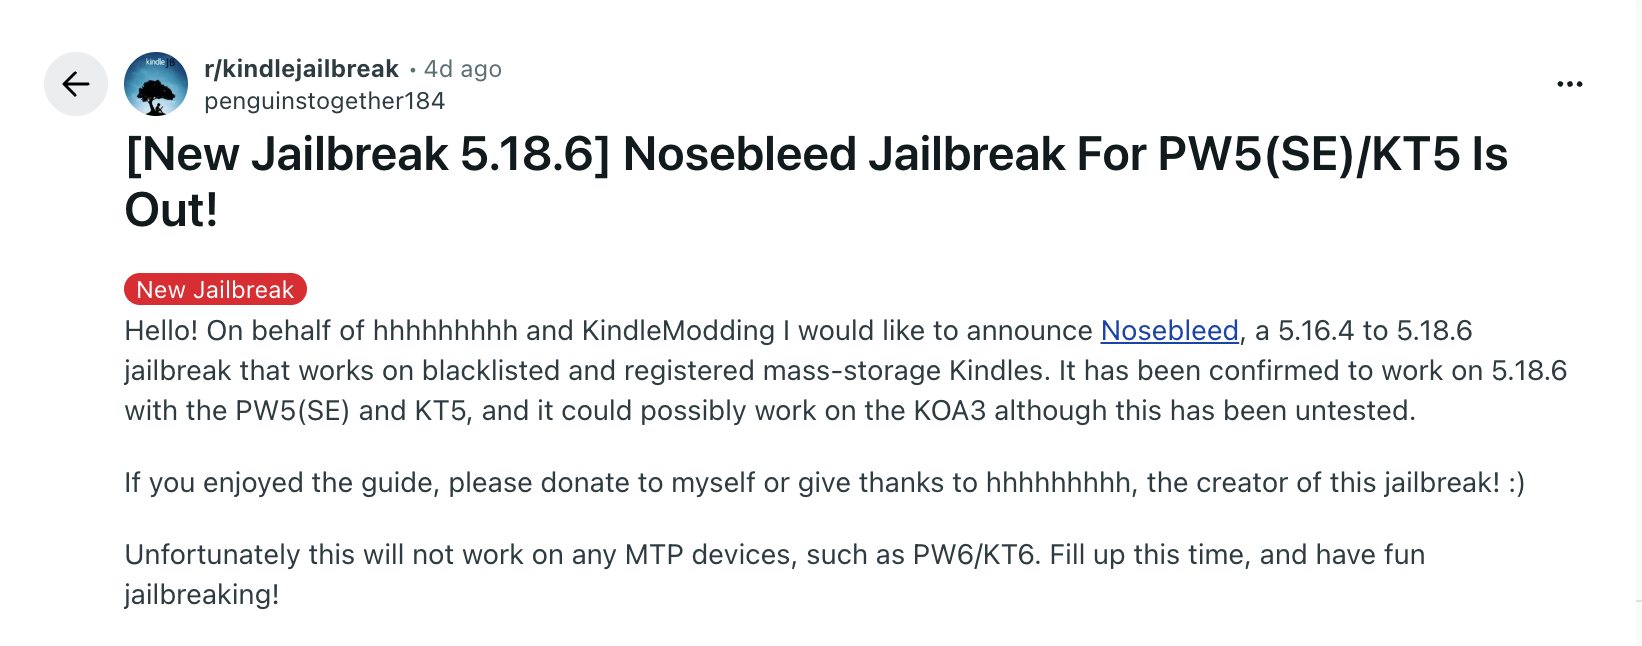Viewport: 1642px width, 646px height.
Task: Click the paragraph beginning "If you enjoyed the guide"
Action: tap(823, 483)
